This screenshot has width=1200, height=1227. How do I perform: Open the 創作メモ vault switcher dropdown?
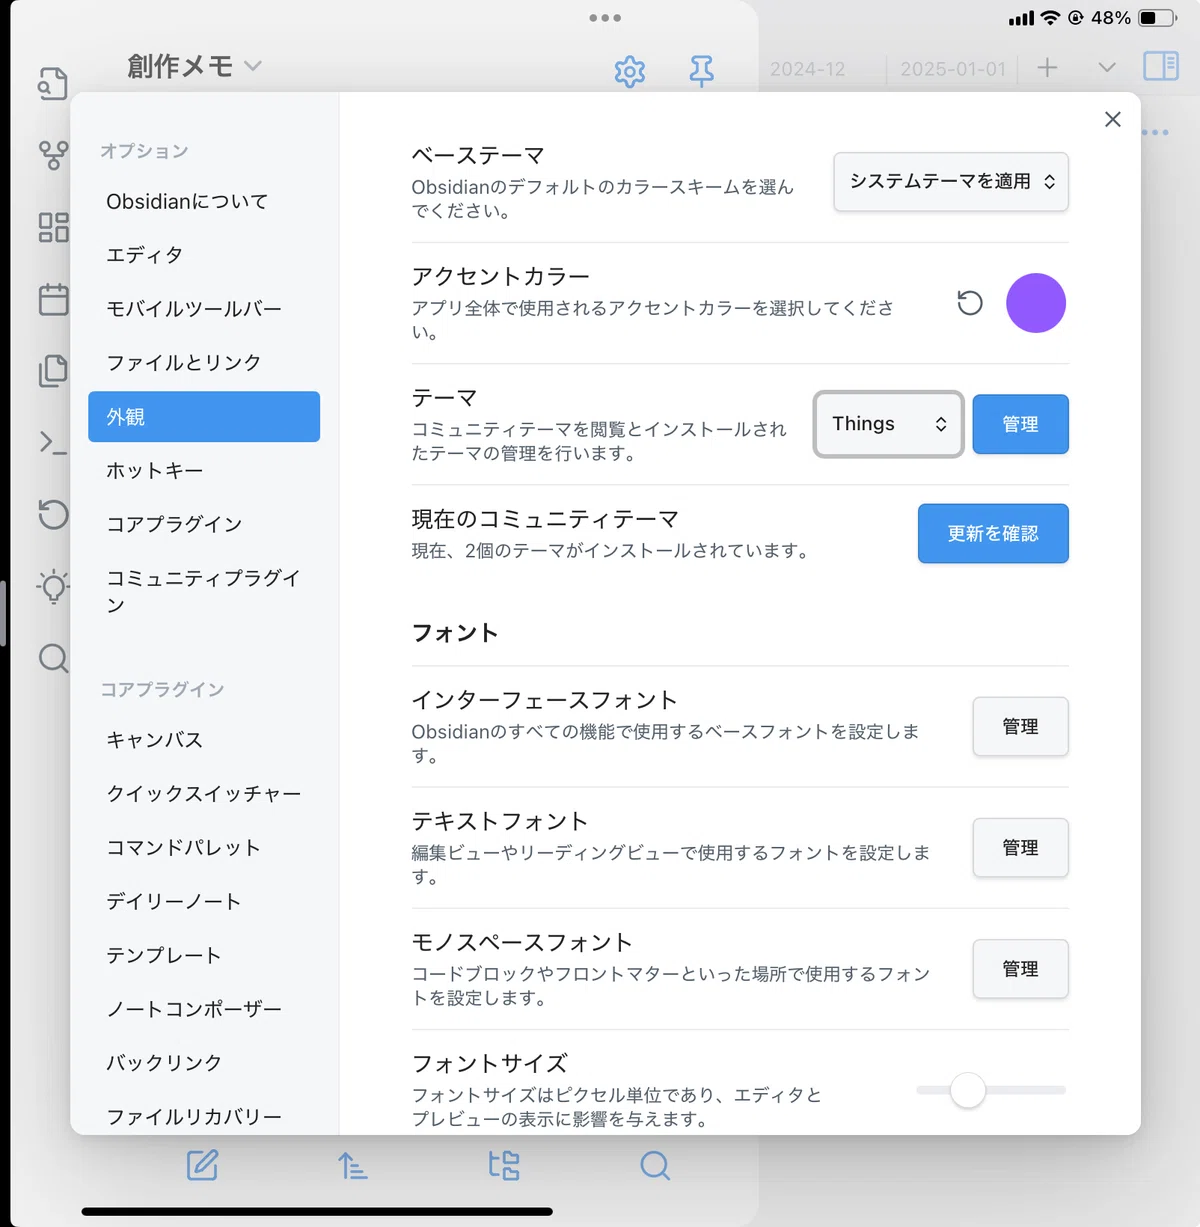(195, 66)
